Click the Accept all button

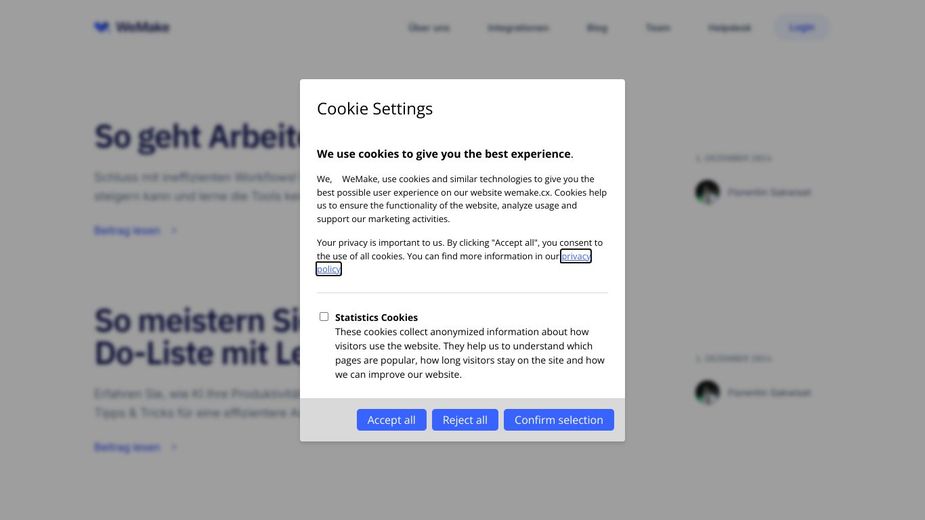coord(391,420)
